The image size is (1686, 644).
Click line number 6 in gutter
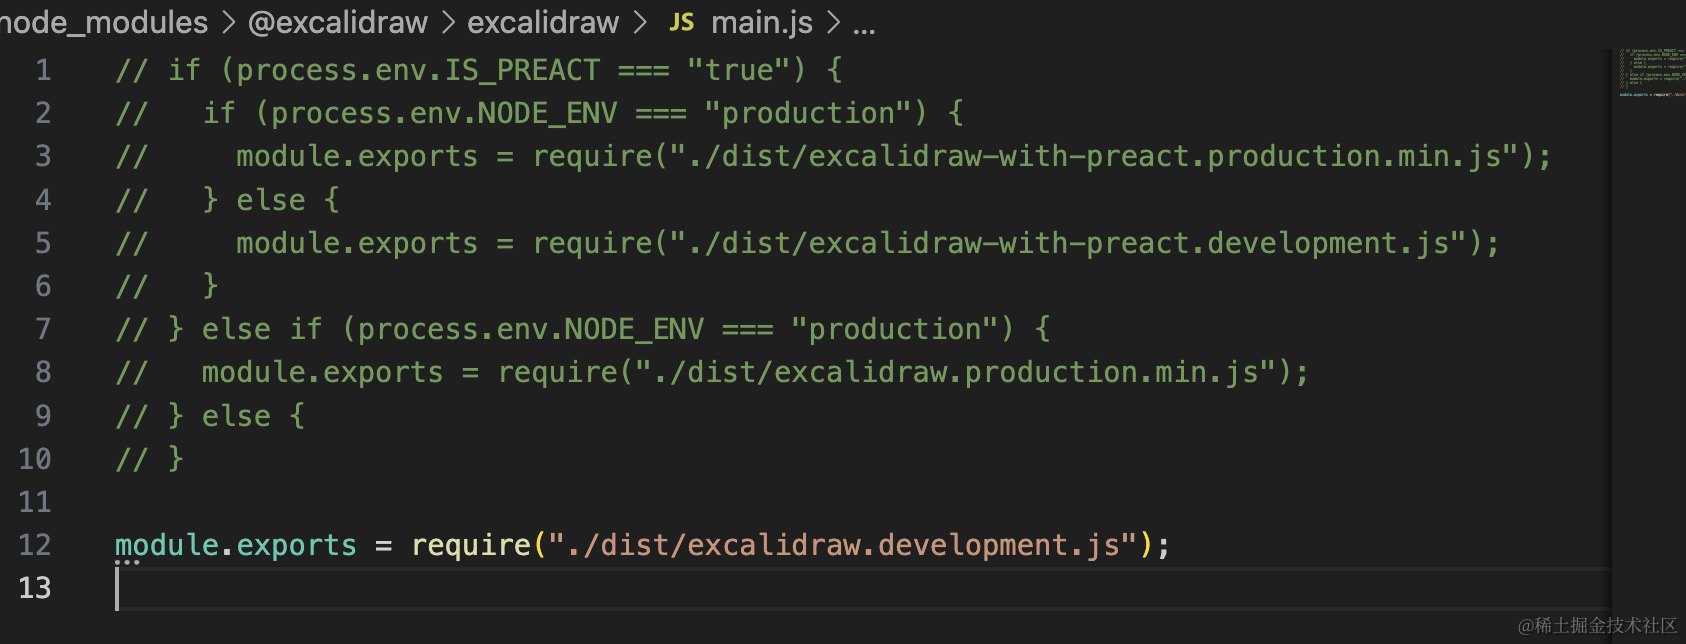pyautogui.click(x=43, y=286)
